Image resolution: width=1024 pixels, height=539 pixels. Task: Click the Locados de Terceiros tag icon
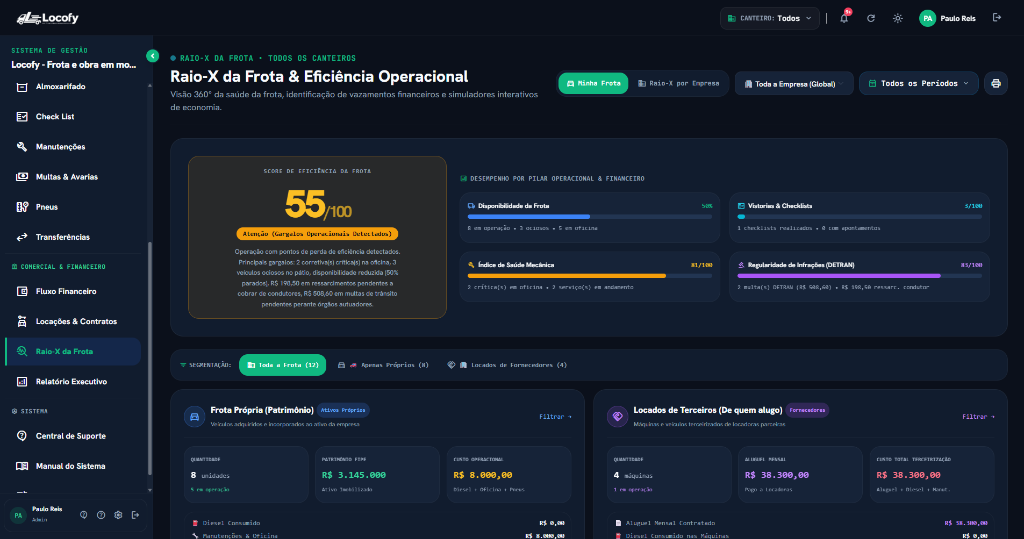coord(617,416)
